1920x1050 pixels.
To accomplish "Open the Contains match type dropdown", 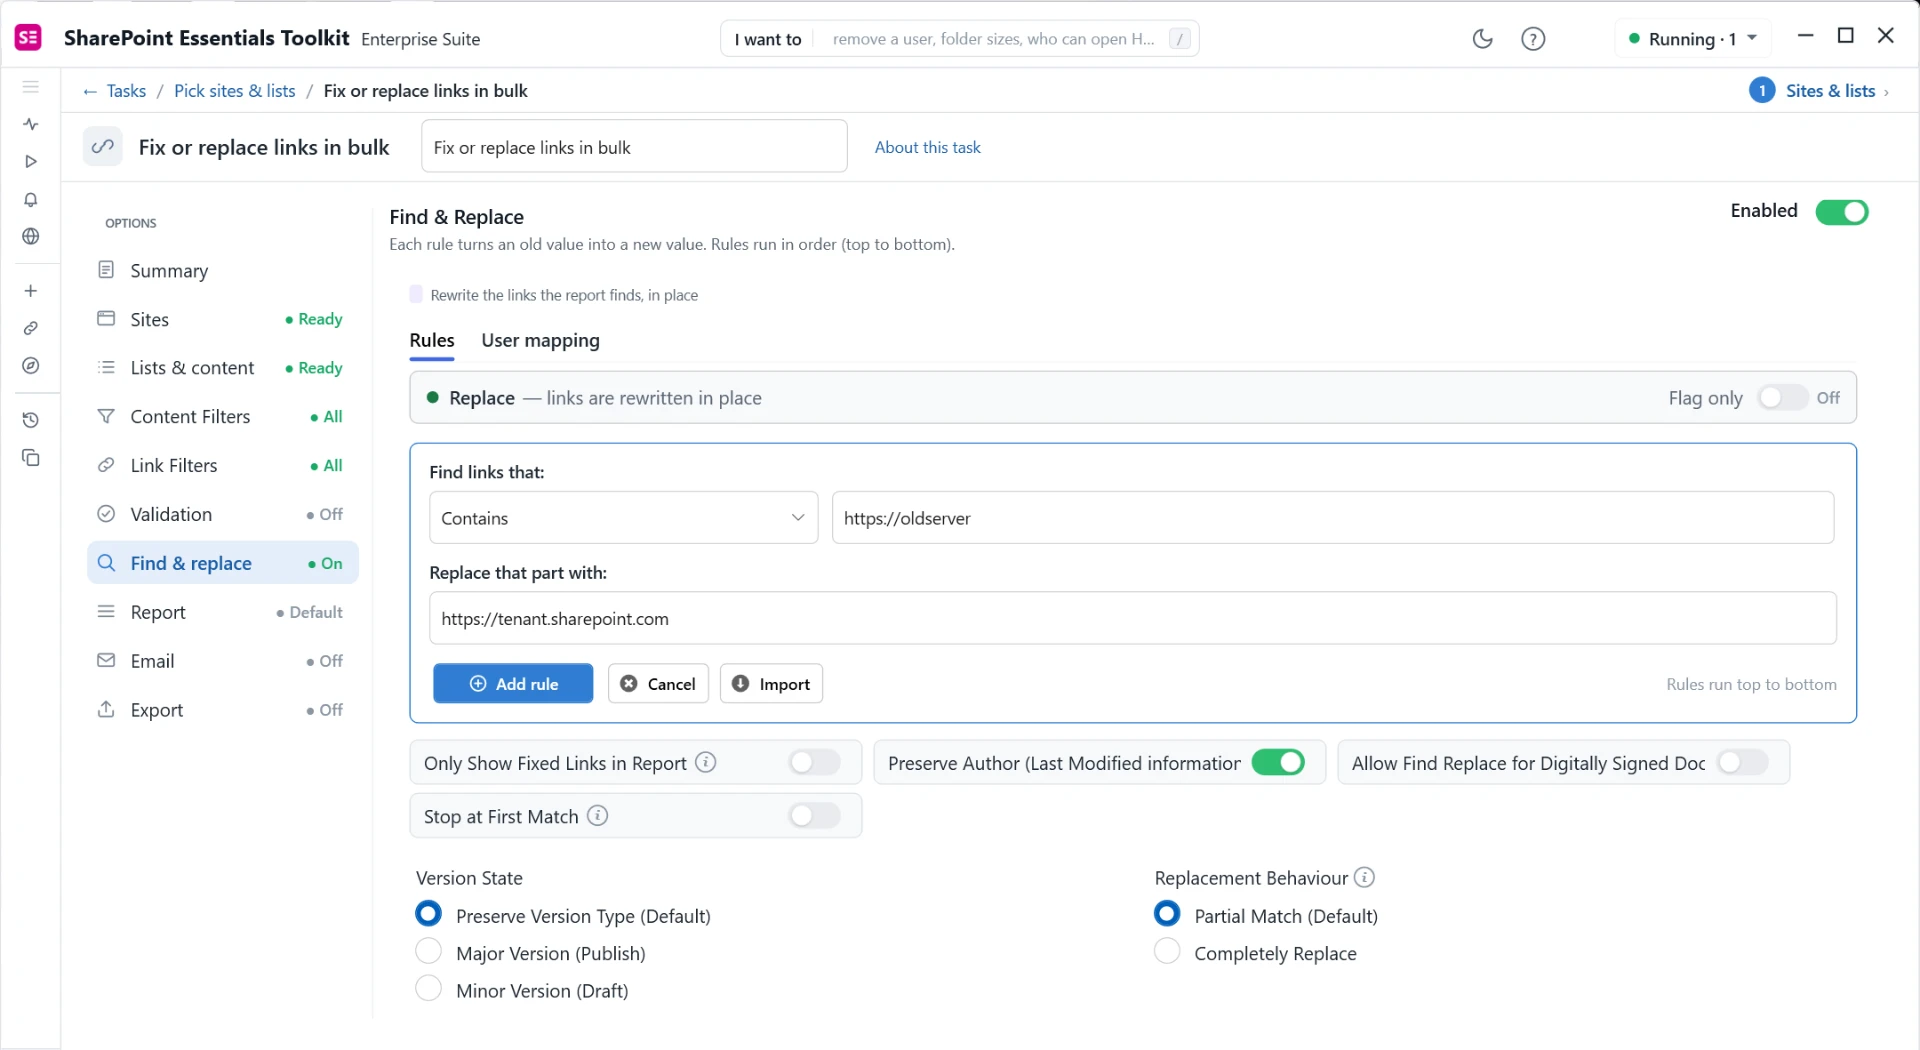I will (x=623, y=517).
